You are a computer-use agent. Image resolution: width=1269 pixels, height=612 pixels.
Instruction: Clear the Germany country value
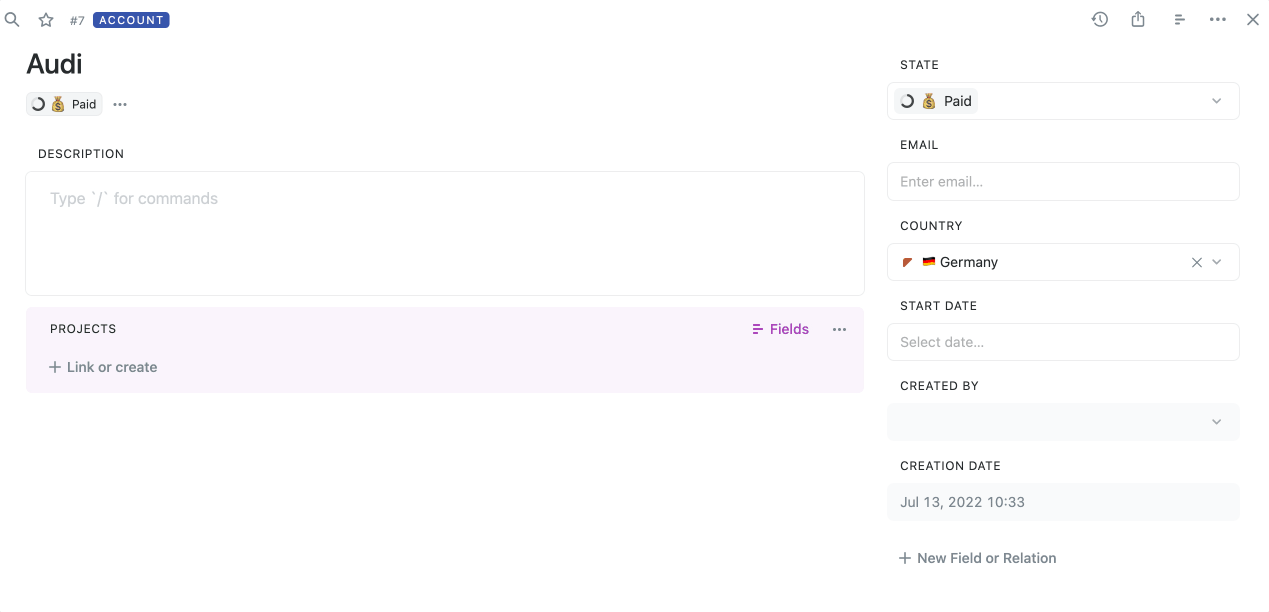coord(1196,262)
